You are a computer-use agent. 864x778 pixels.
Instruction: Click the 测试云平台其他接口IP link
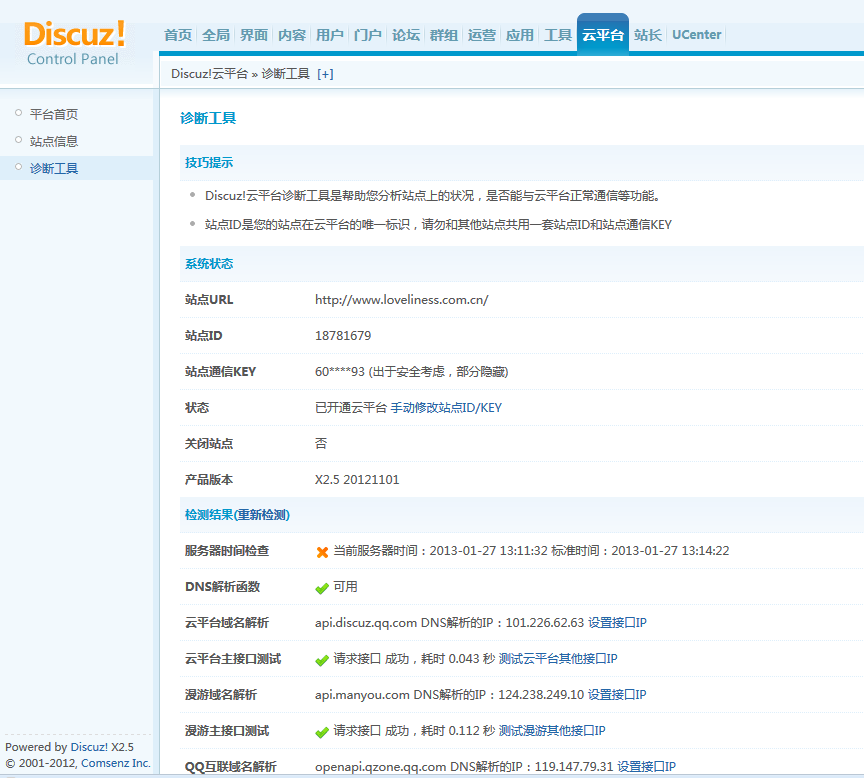558,658
